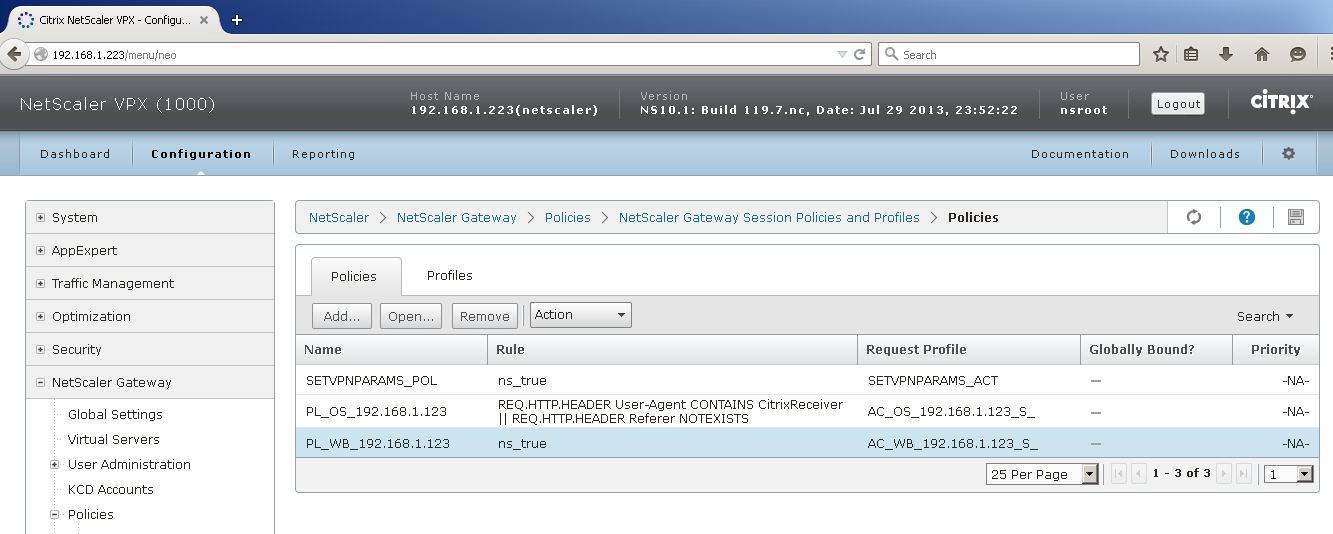
Task: Go to previous page pagination icon
Action: (x=1138, y=474)
